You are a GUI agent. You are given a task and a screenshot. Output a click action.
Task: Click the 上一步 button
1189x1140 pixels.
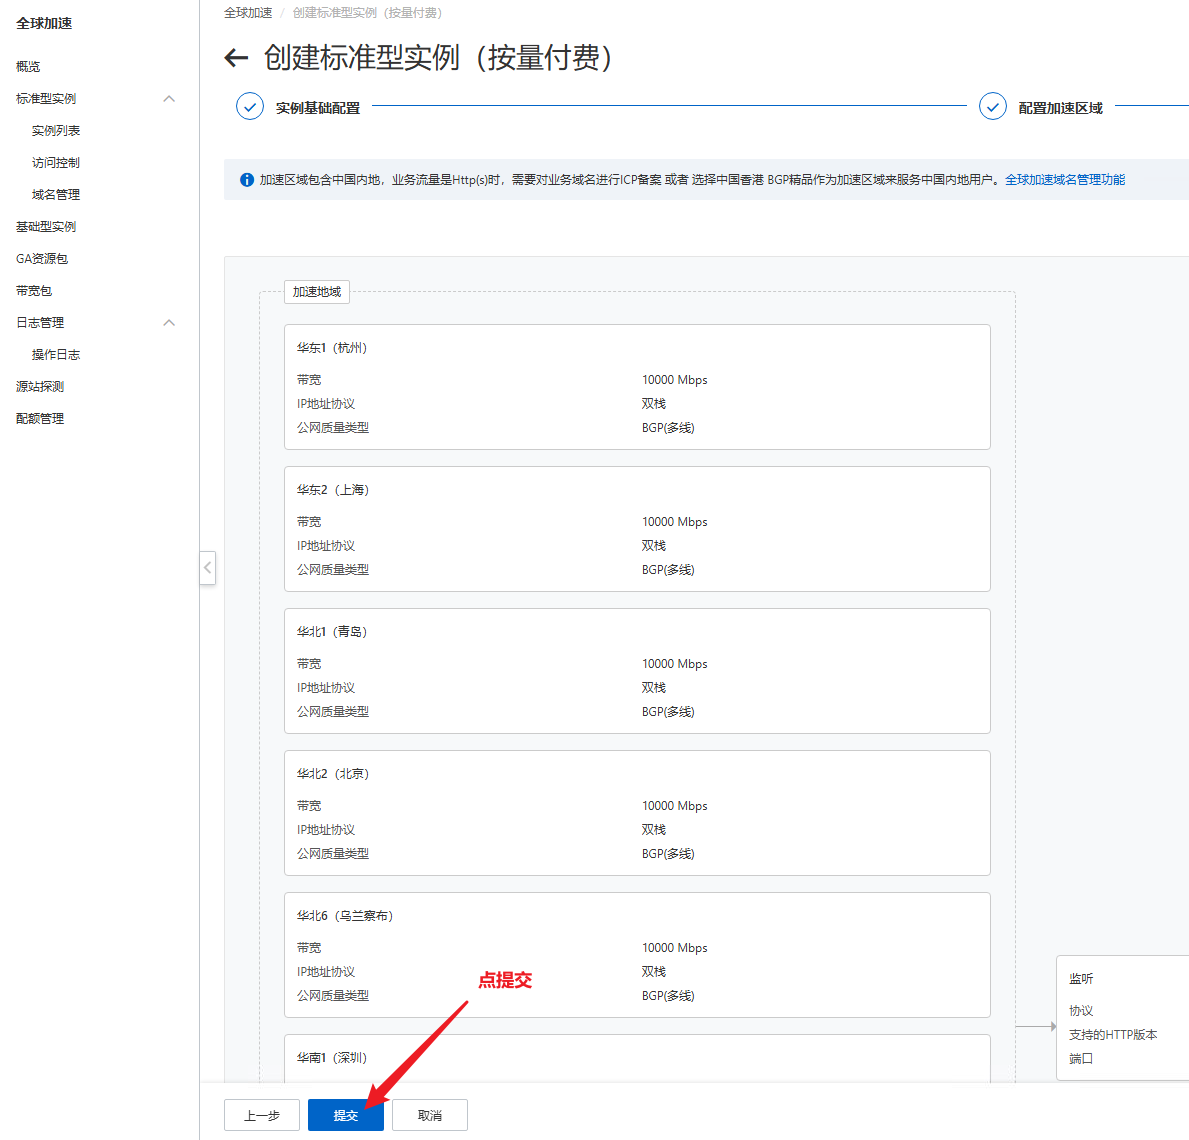262,1115
